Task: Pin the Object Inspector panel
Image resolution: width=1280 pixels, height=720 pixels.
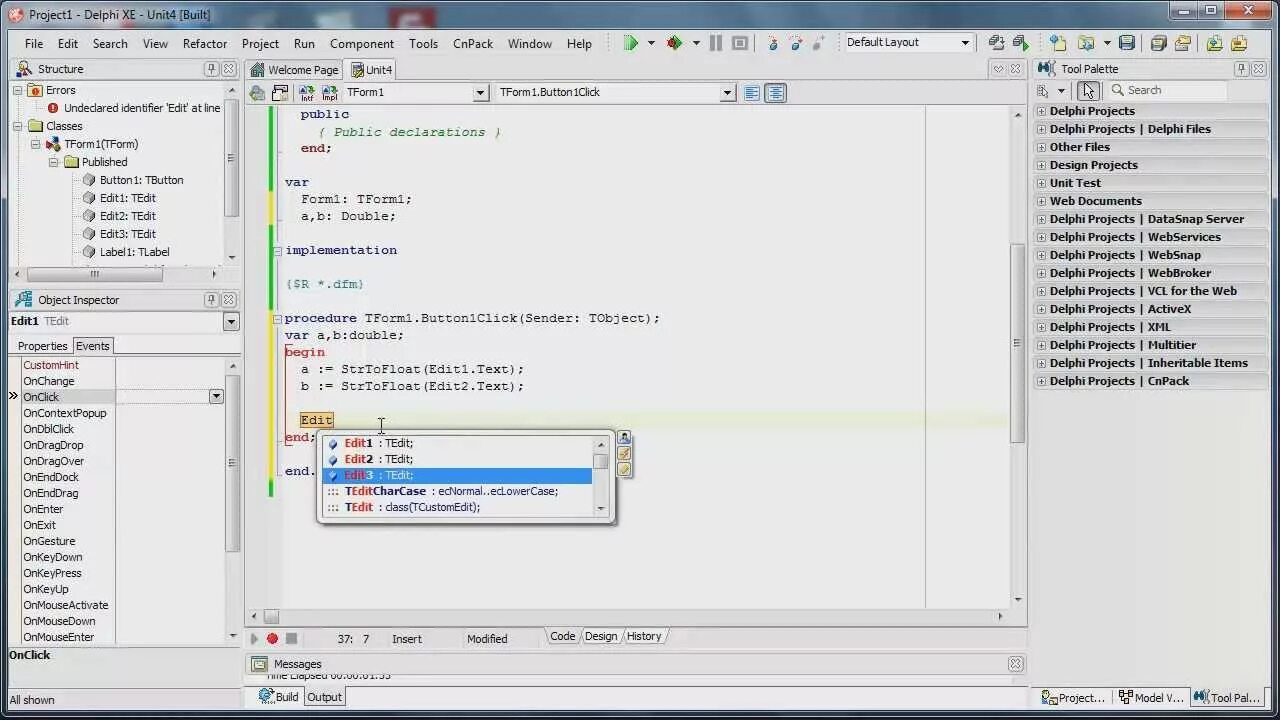Action: click(x=211, y=300)
